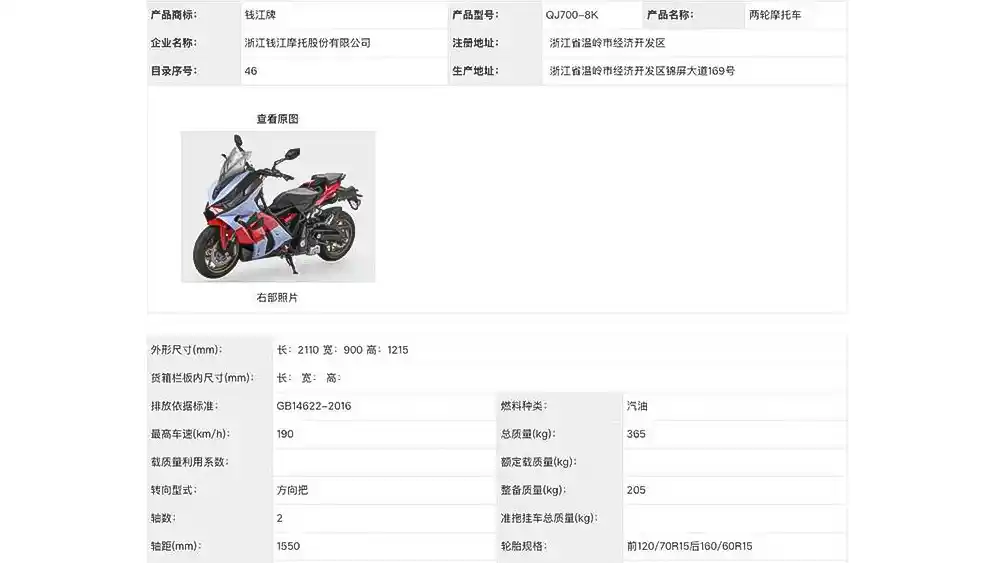Select registered address 浙江省温岭市经济开发区

[607, 43]
